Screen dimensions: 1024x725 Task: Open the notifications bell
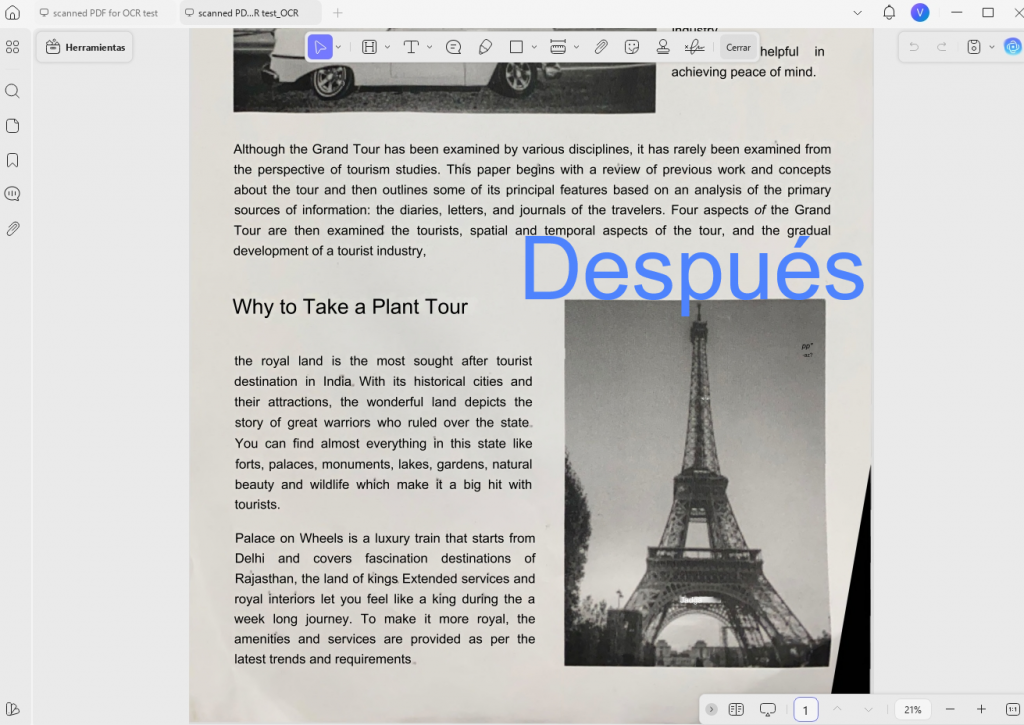889,12
